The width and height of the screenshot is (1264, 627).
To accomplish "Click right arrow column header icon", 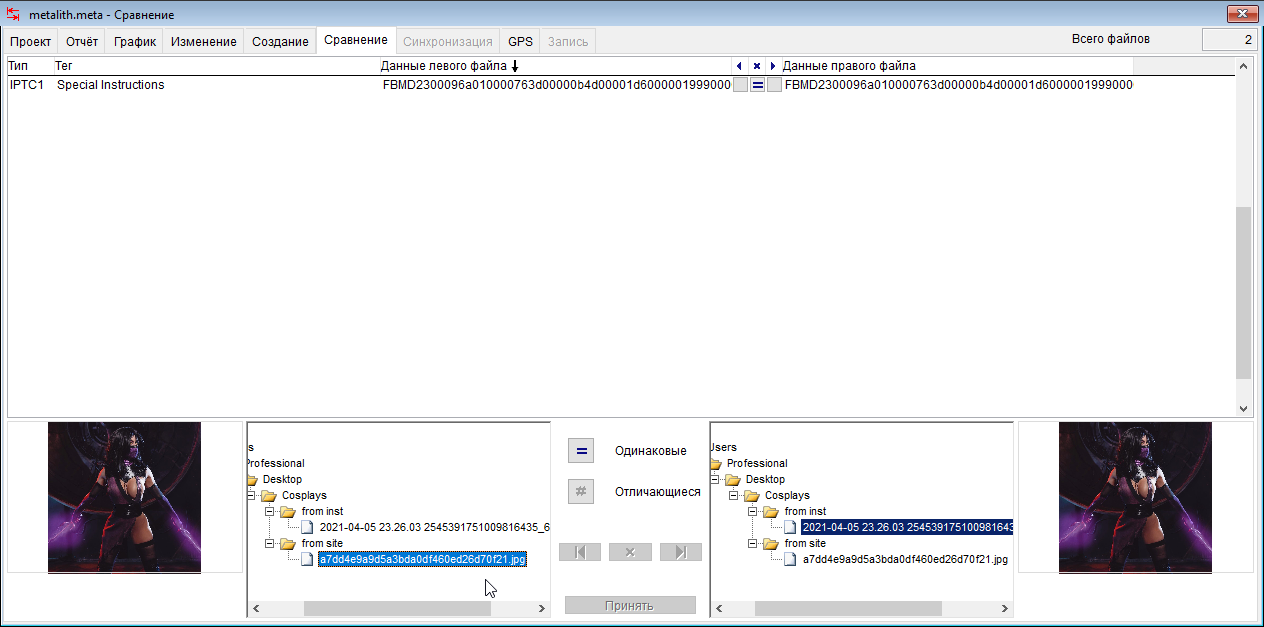I will tap(772, 66).
